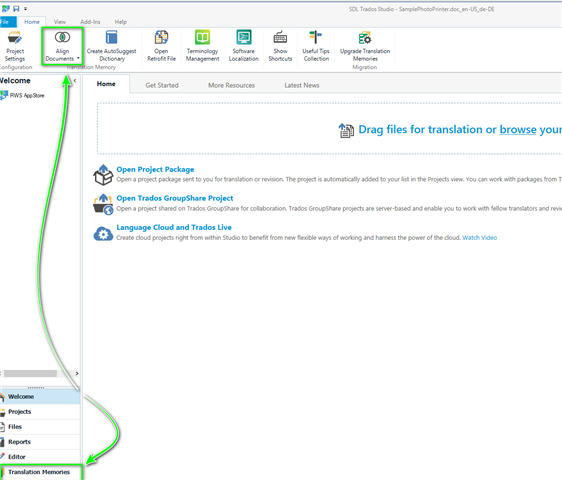Click the GroupShare Project globe icon
This screenshot has height=480, width=562.
coord(103,204)
